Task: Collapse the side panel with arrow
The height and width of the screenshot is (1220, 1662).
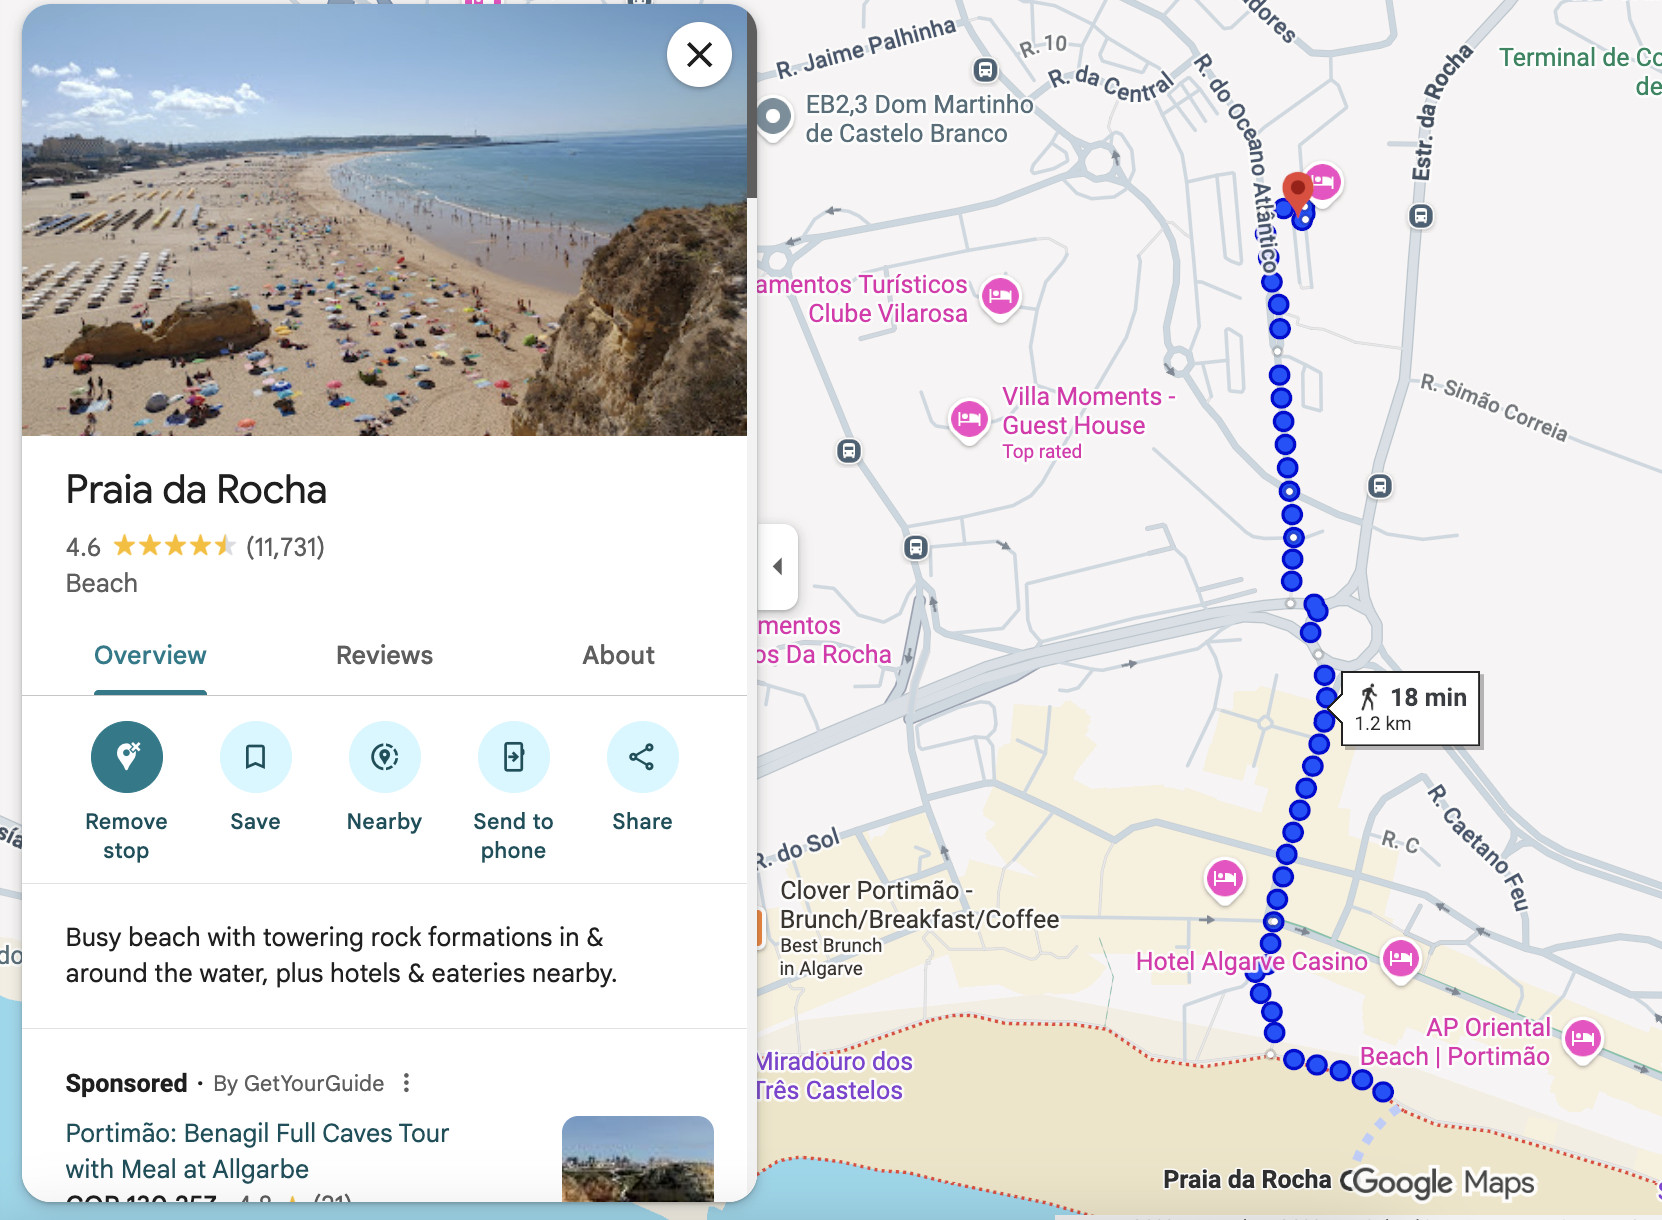Action: (778, 566)
